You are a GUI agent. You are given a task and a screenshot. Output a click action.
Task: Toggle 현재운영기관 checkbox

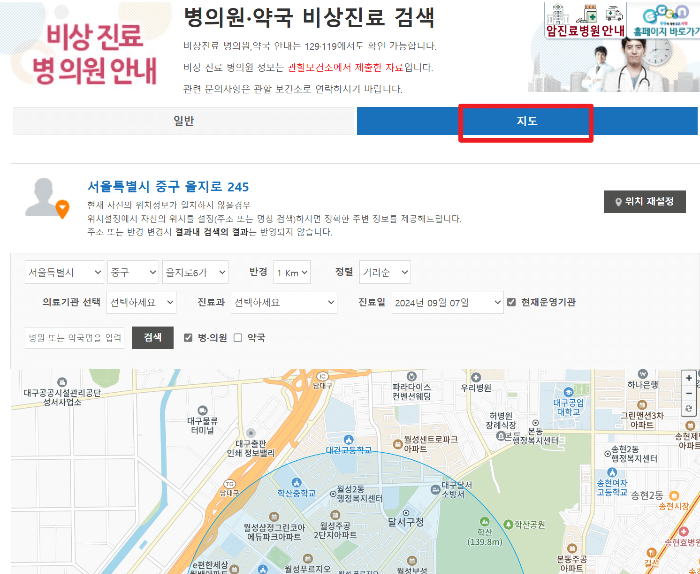pyautogui.click(x=511, y=302)
